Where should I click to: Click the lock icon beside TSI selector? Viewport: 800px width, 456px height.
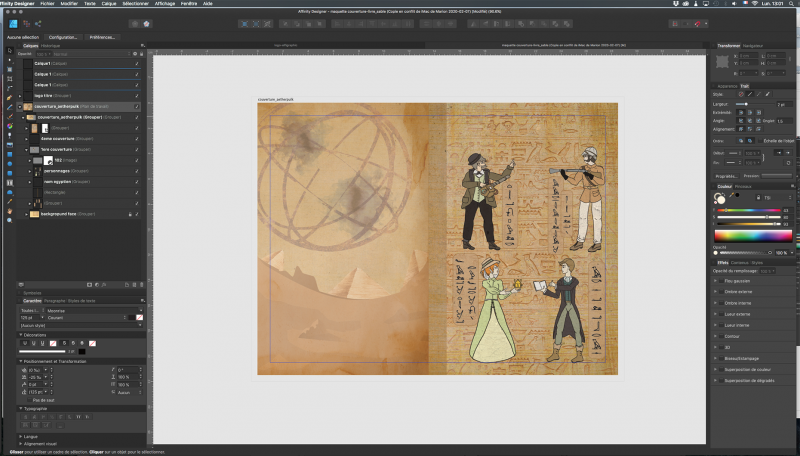tap(758, 197)
